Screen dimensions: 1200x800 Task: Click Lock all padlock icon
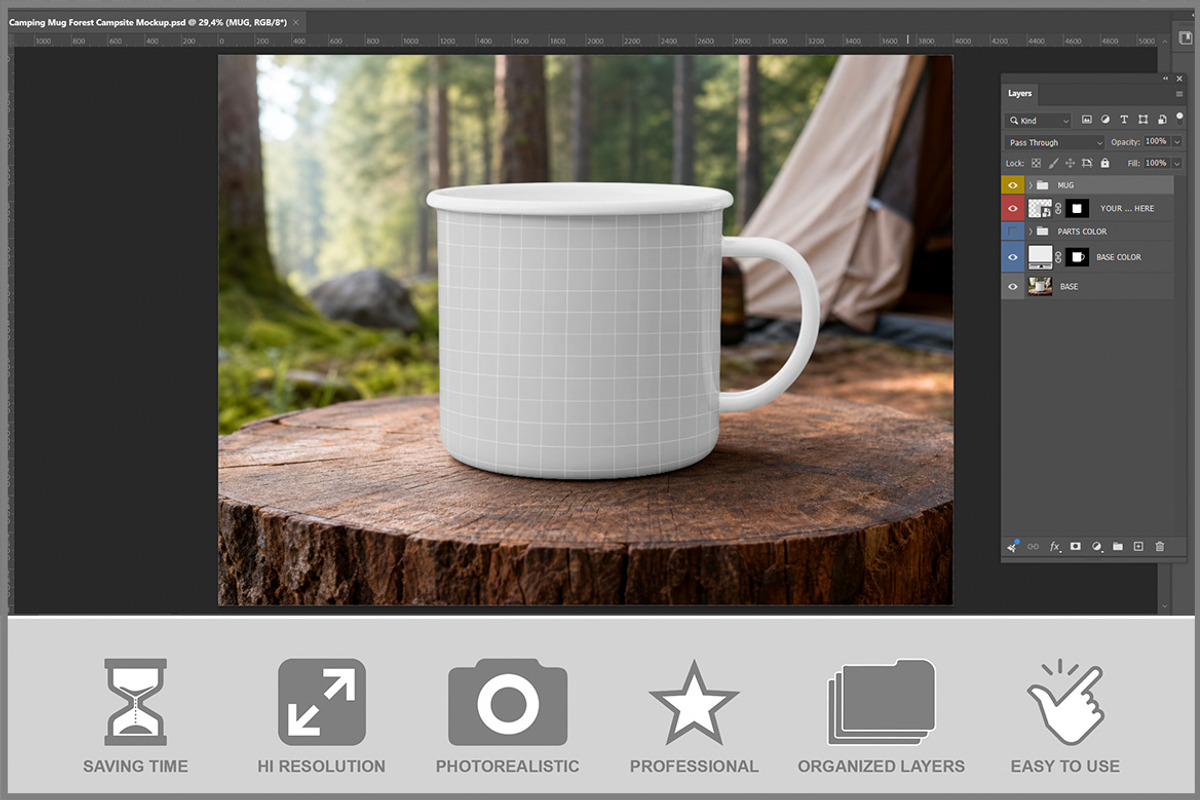click(1105, 163)
